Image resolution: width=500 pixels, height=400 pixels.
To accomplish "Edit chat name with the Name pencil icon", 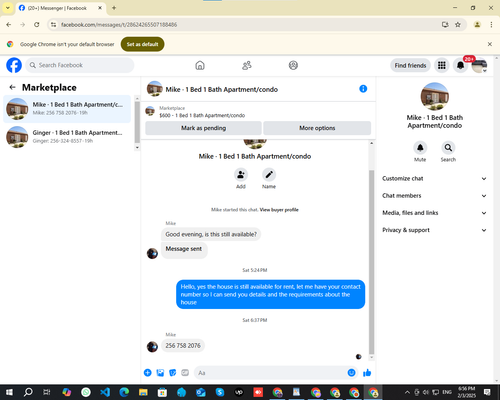I will [269, 175].
